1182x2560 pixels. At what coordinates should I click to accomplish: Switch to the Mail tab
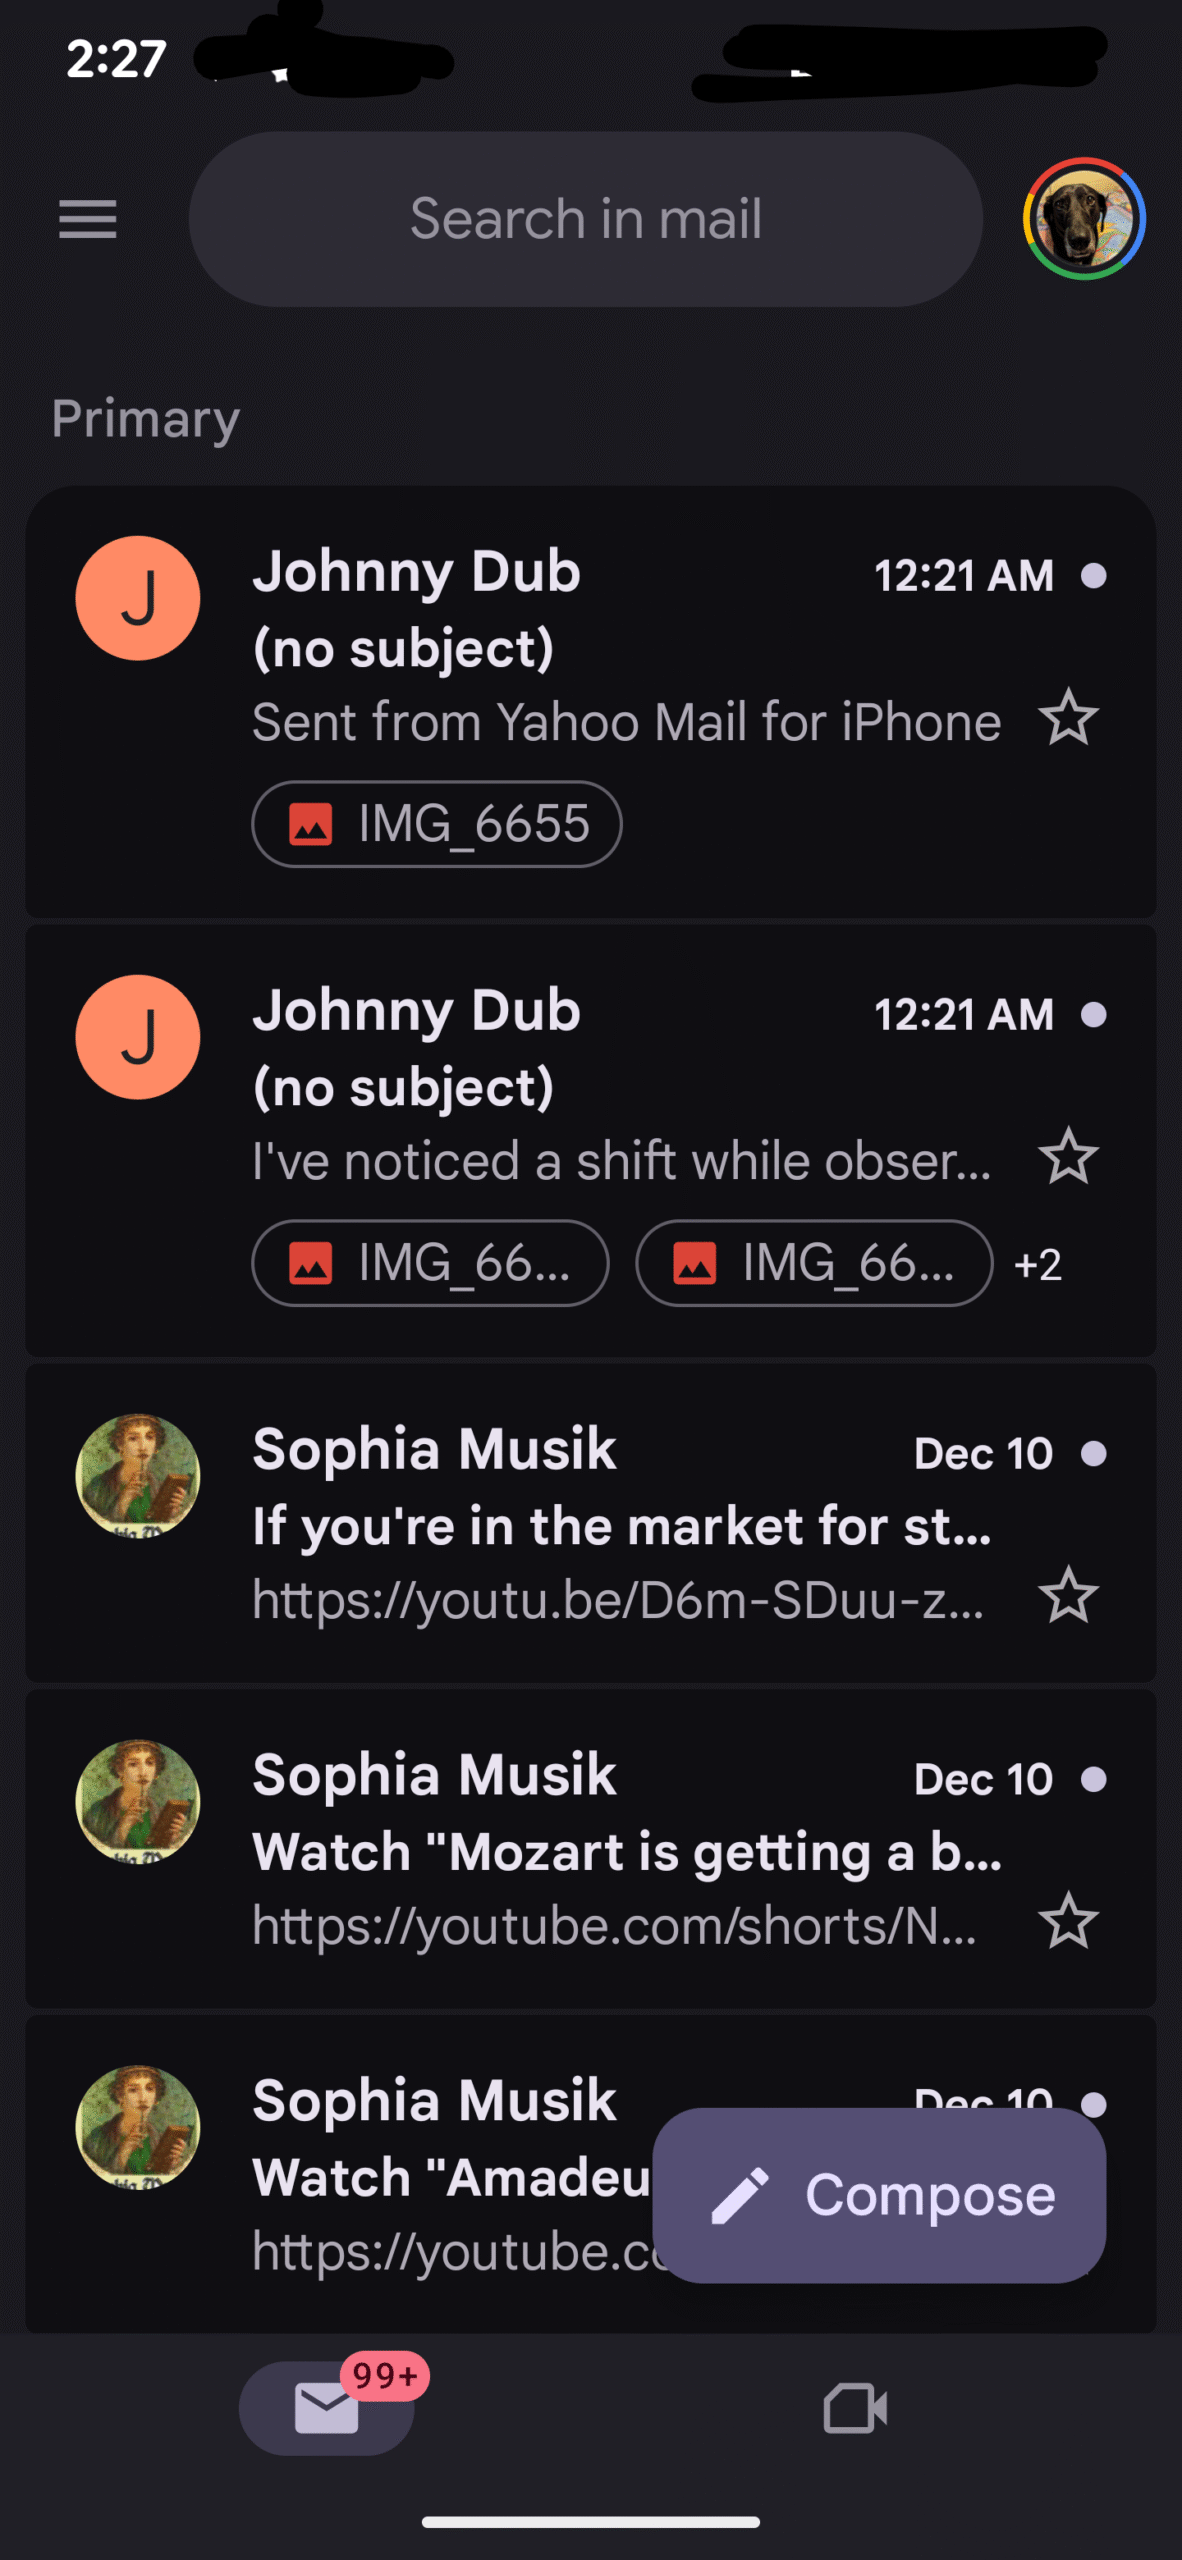[x=327, y=2408]
